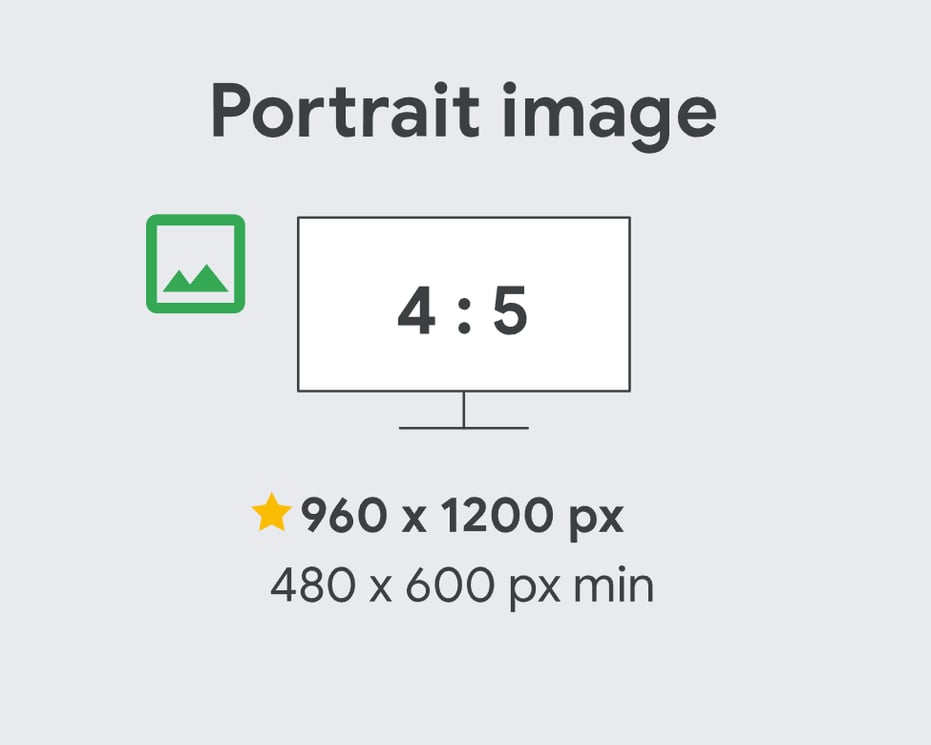Screen dimensions: 931x745
Task: Click the number 480 in minimum size
Action: [313, 585]
